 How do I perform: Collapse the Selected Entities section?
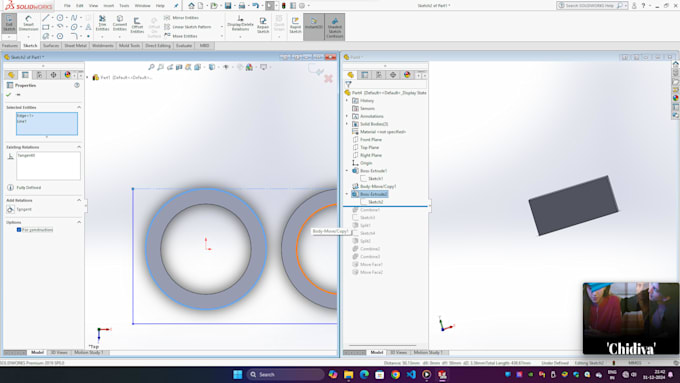pos(79,107)
